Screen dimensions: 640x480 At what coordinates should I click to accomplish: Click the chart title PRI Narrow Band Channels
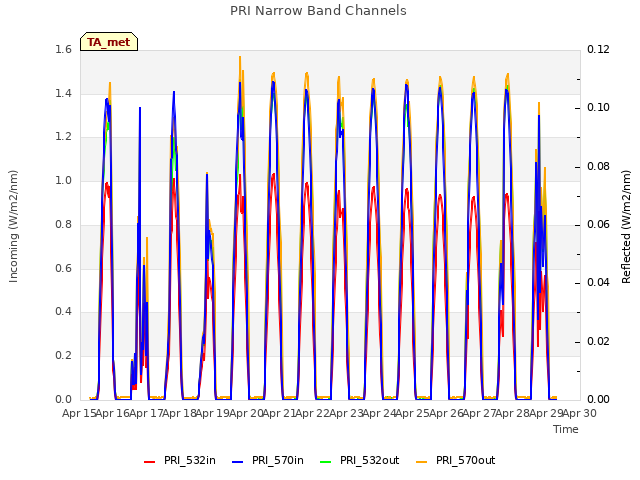pos(318,11)
